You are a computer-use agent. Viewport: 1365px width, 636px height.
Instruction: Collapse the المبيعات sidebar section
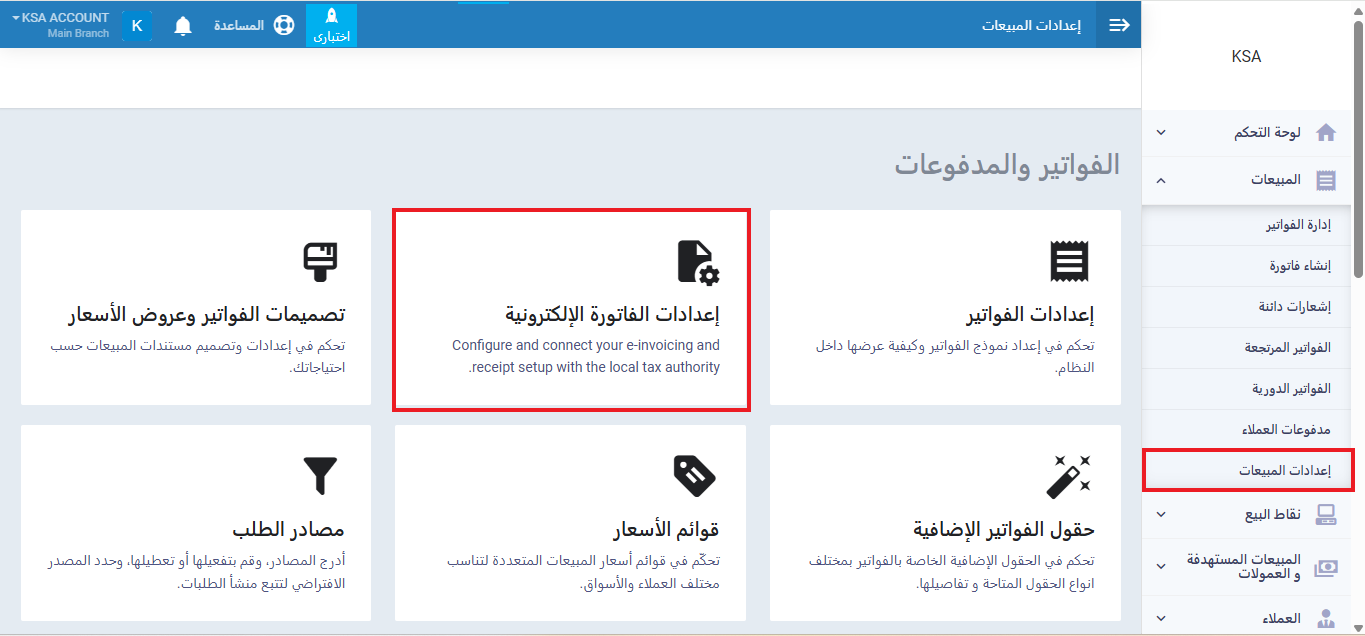1160,181
